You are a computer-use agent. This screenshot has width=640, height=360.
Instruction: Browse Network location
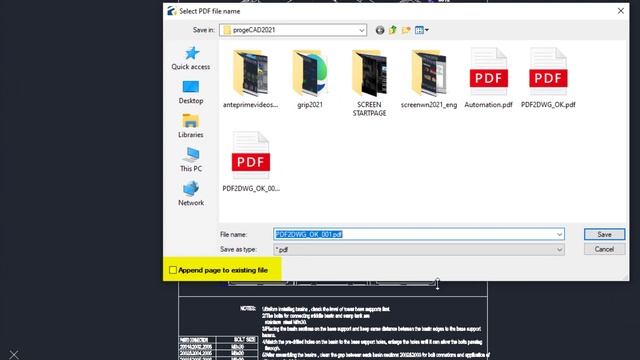[x=191, y=194]
